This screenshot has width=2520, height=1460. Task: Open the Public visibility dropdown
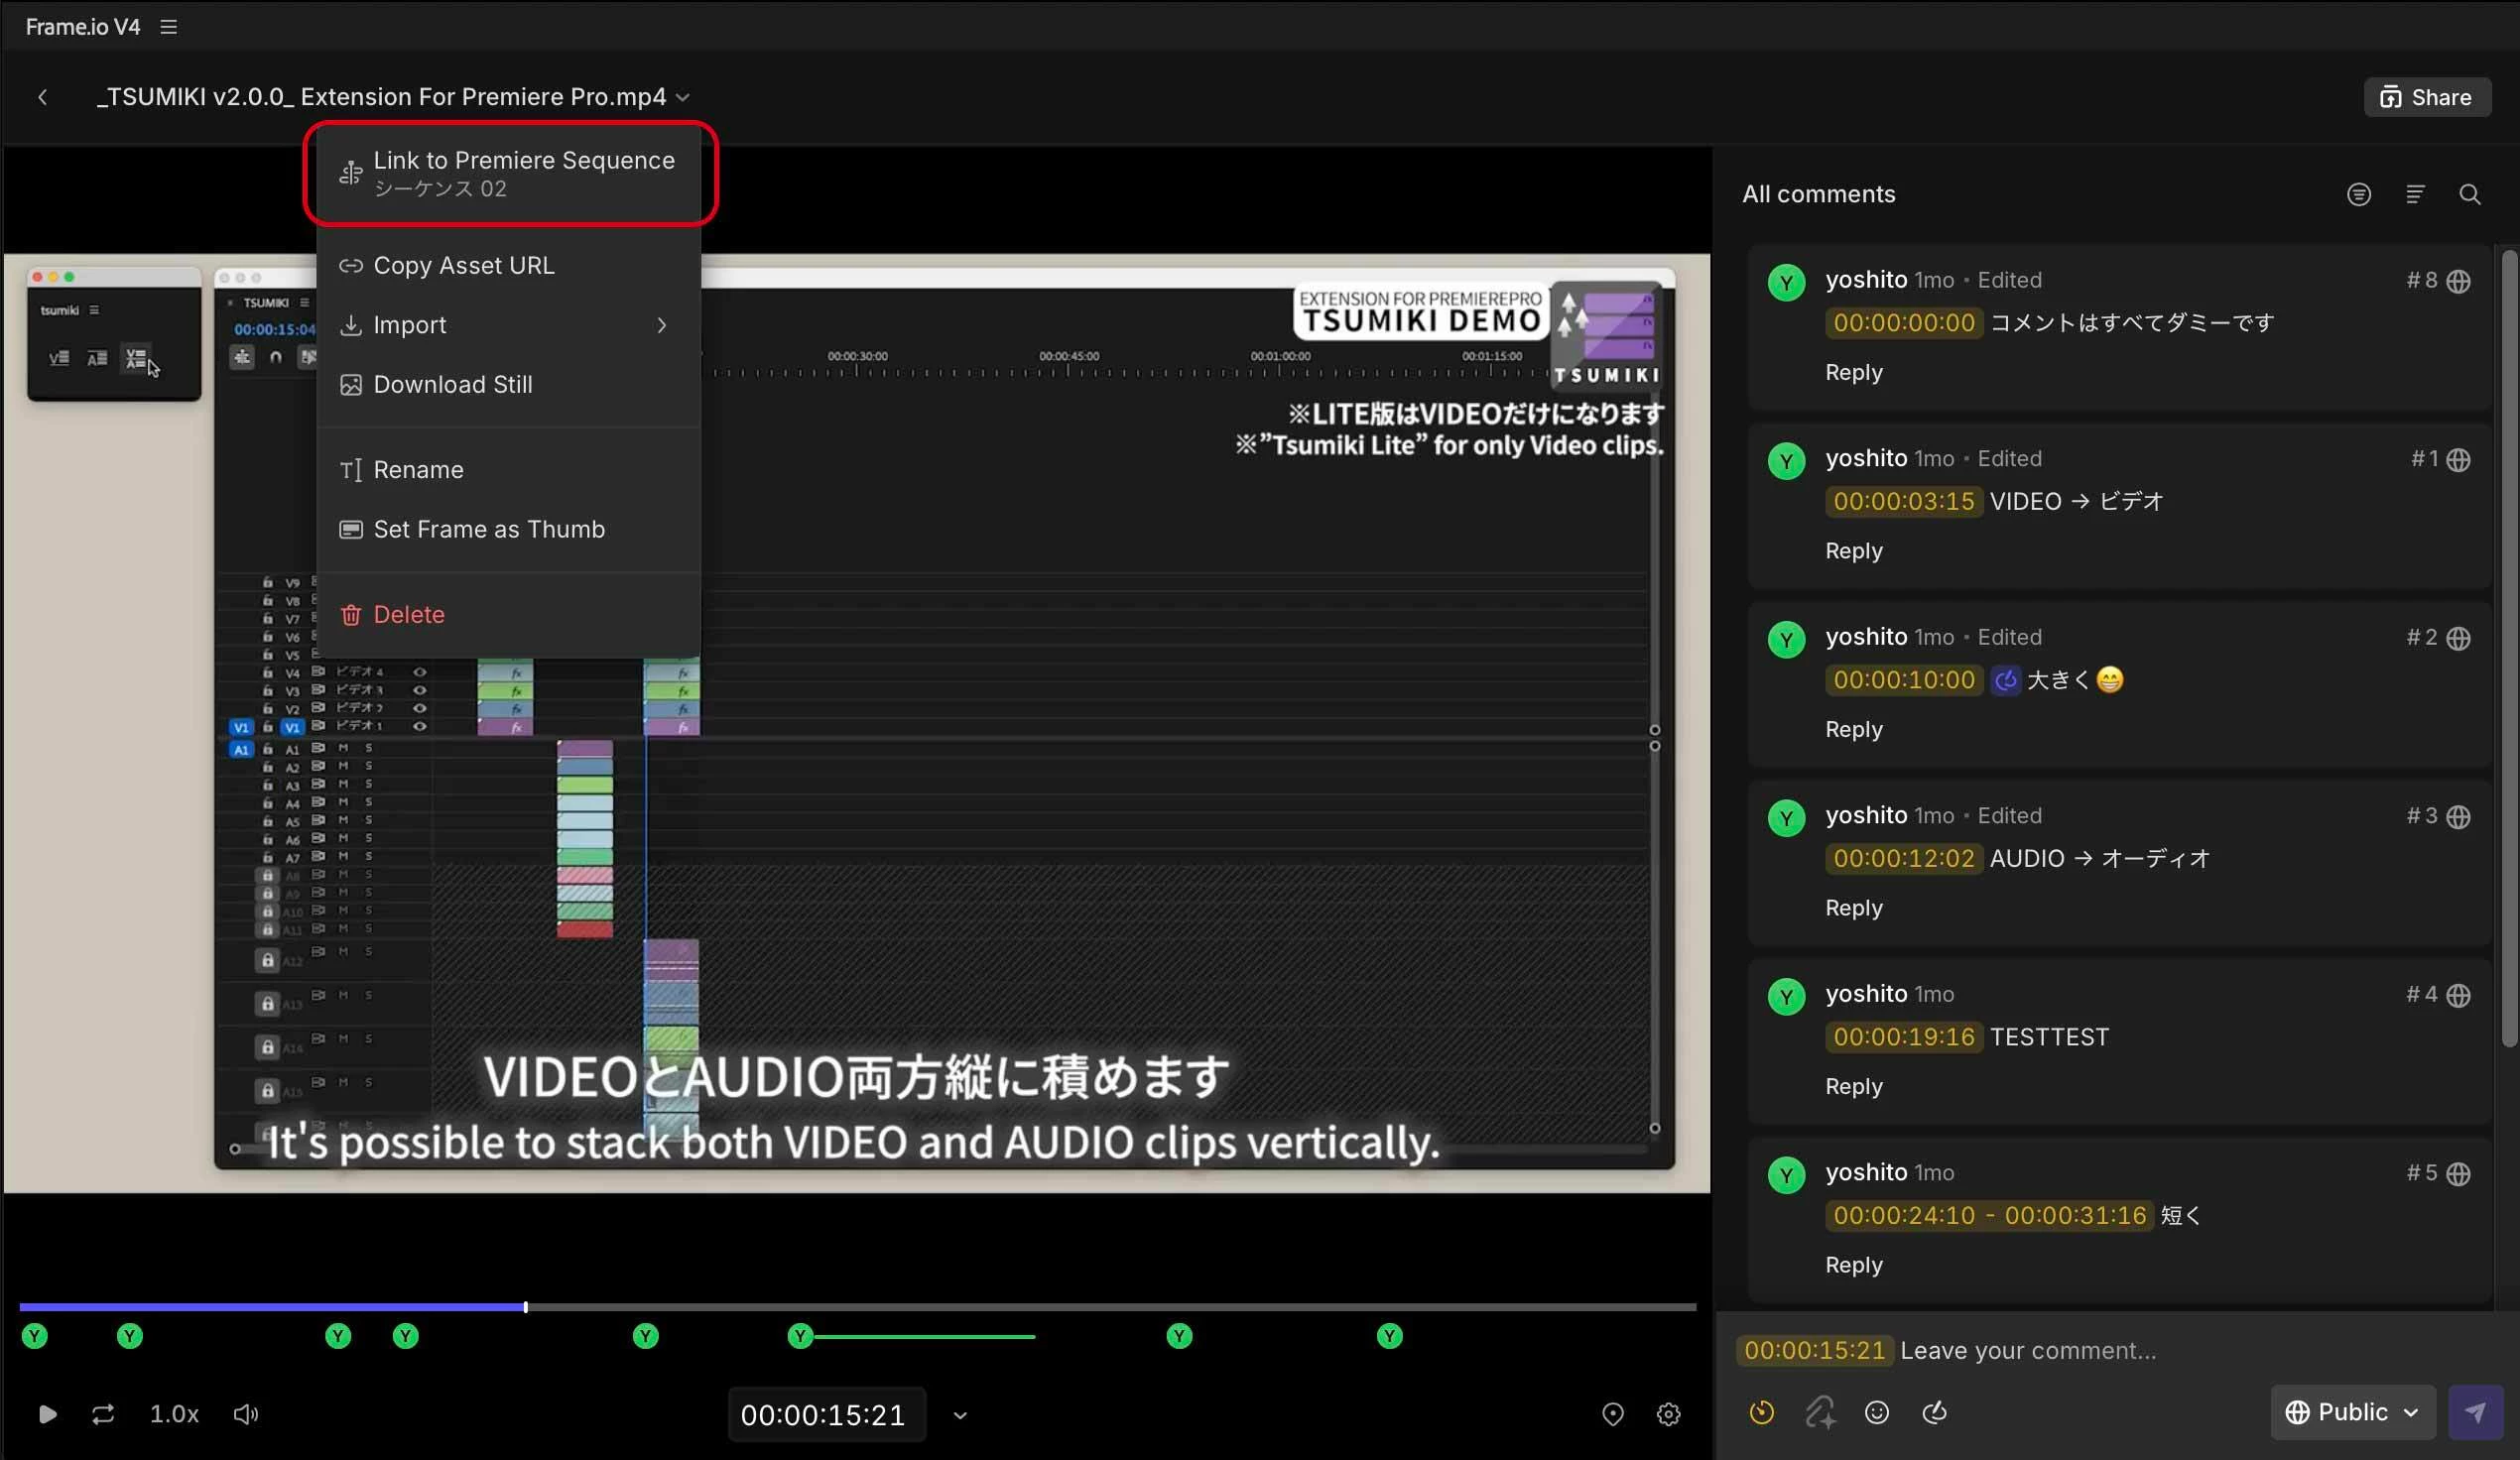(x=2351, y=1412)
